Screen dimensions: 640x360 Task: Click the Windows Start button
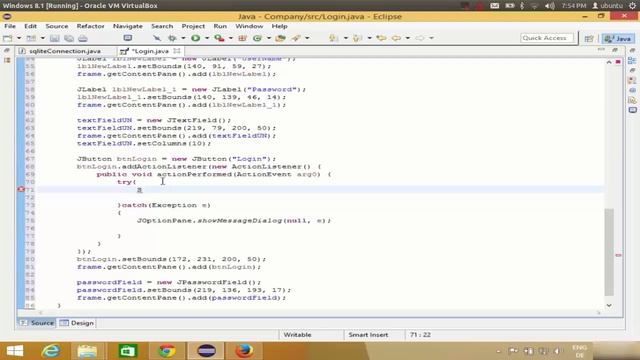(x=15, y=351)
